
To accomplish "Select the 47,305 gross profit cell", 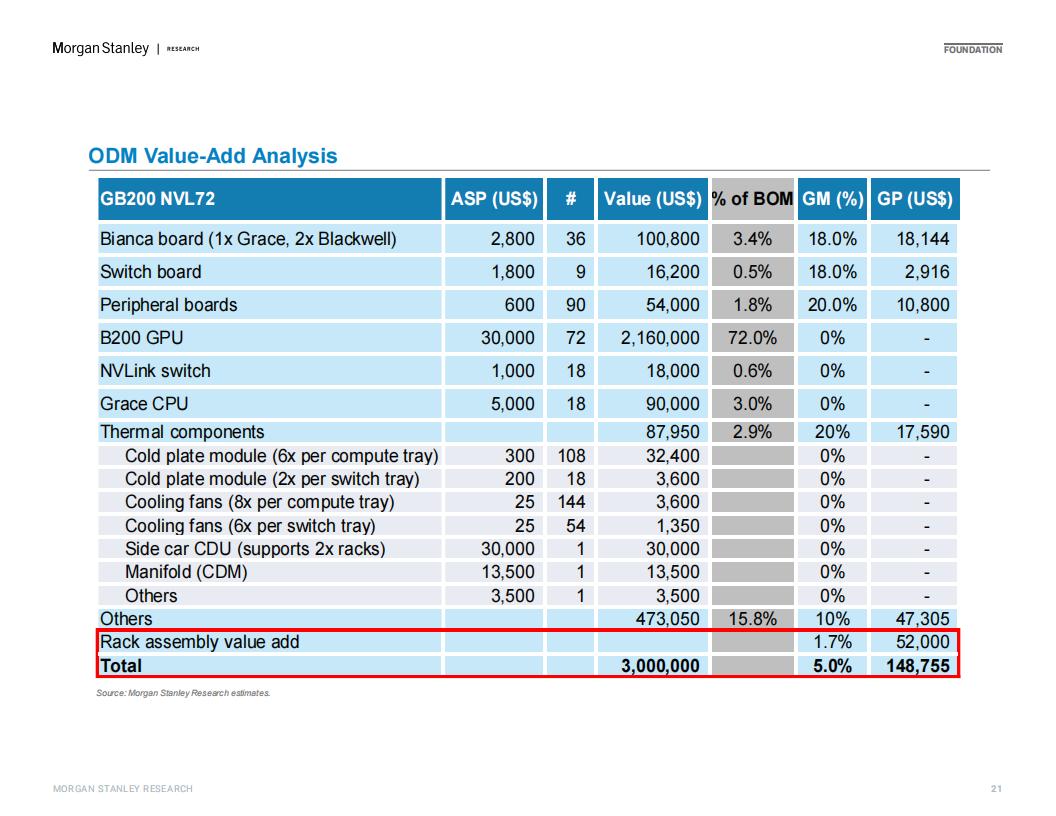I will (x=923, y=619).
